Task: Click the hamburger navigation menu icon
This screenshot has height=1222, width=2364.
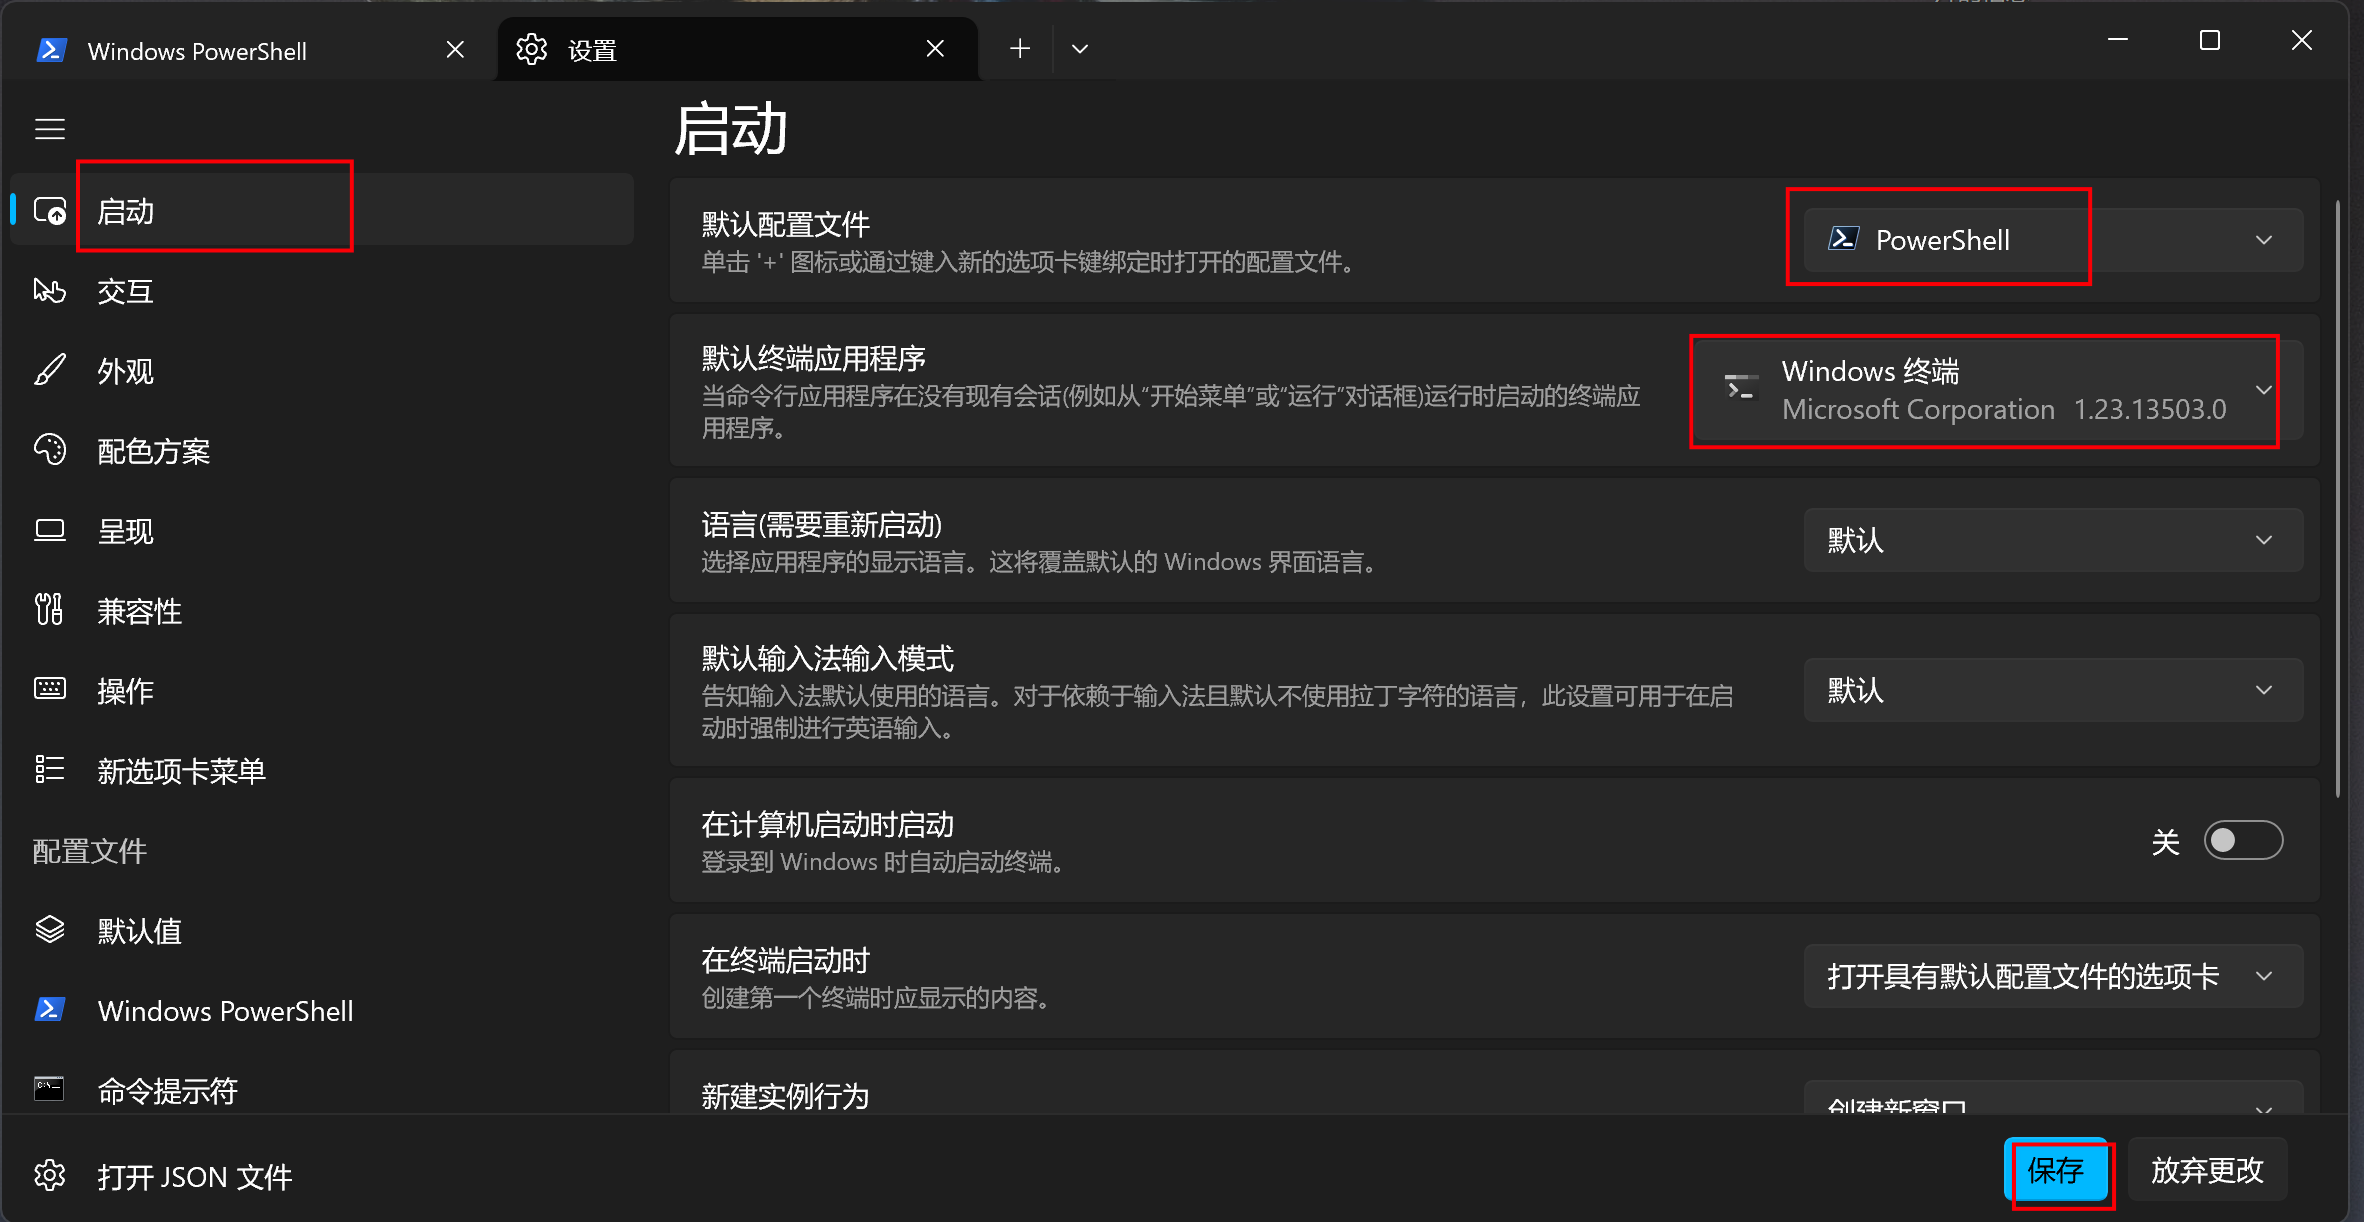Action: pyautogui.click(x=49, y=128)
